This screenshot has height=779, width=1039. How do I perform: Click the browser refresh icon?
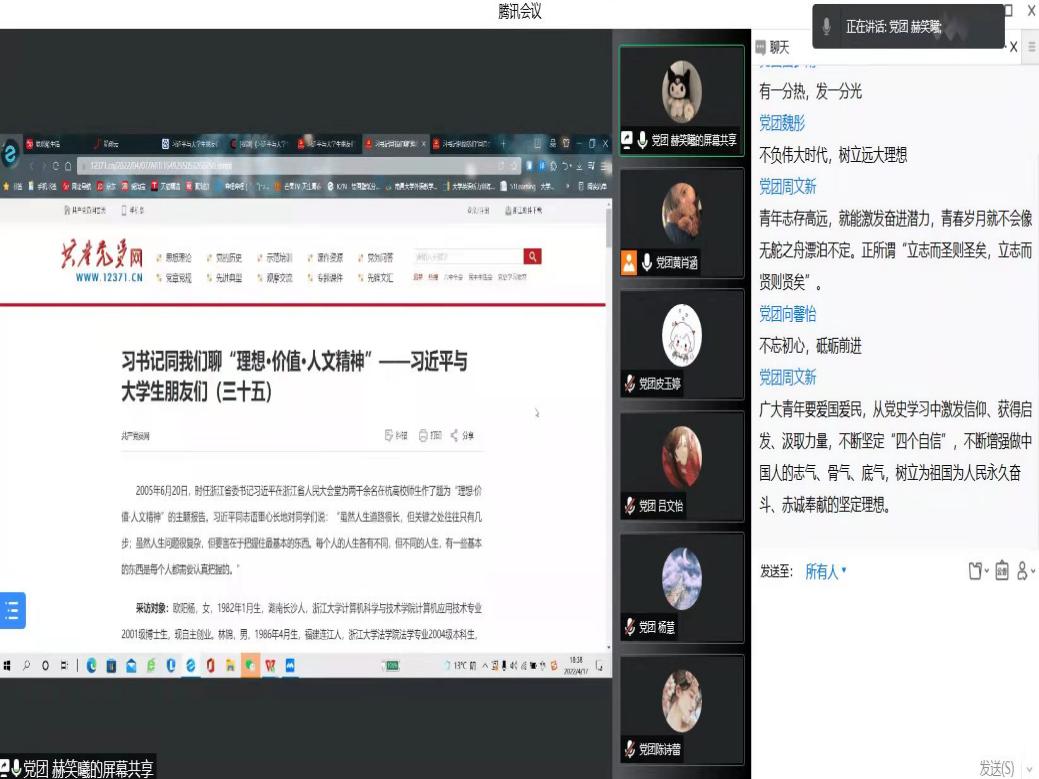point(56,166)
